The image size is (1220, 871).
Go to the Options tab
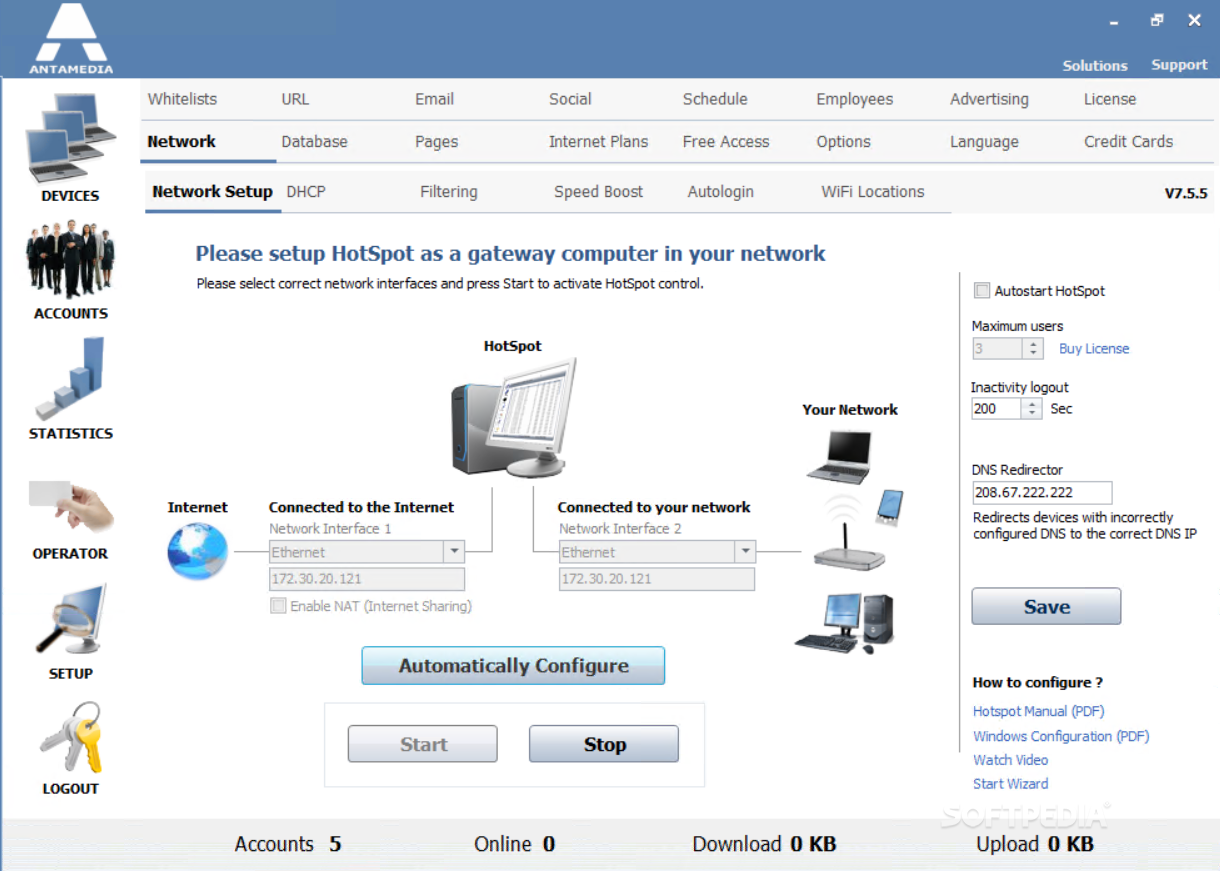coord(843,141)
